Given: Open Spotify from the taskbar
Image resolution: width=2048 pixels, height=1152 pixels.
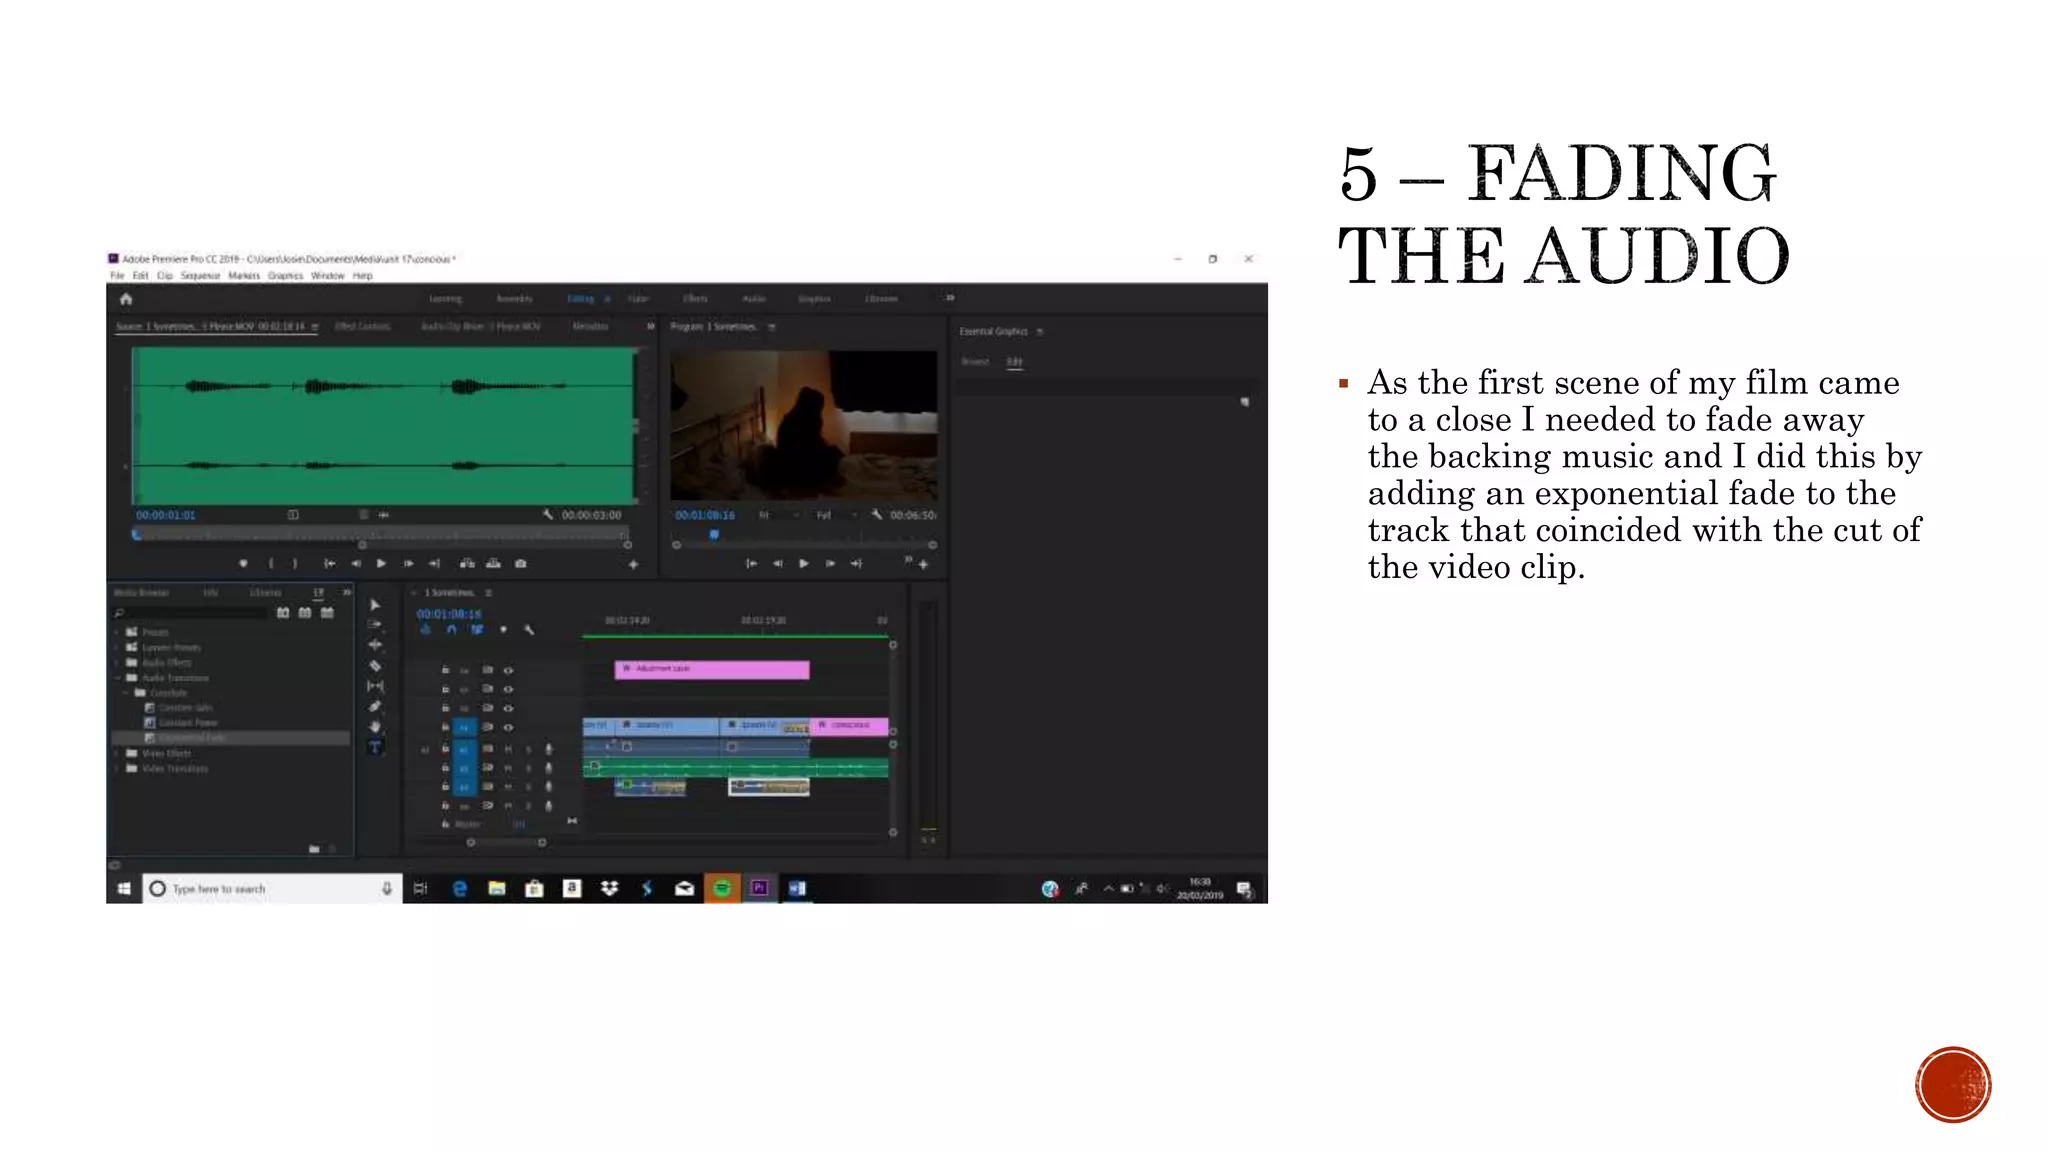Looking at the screenshot, I should click(x=722, y=888).
